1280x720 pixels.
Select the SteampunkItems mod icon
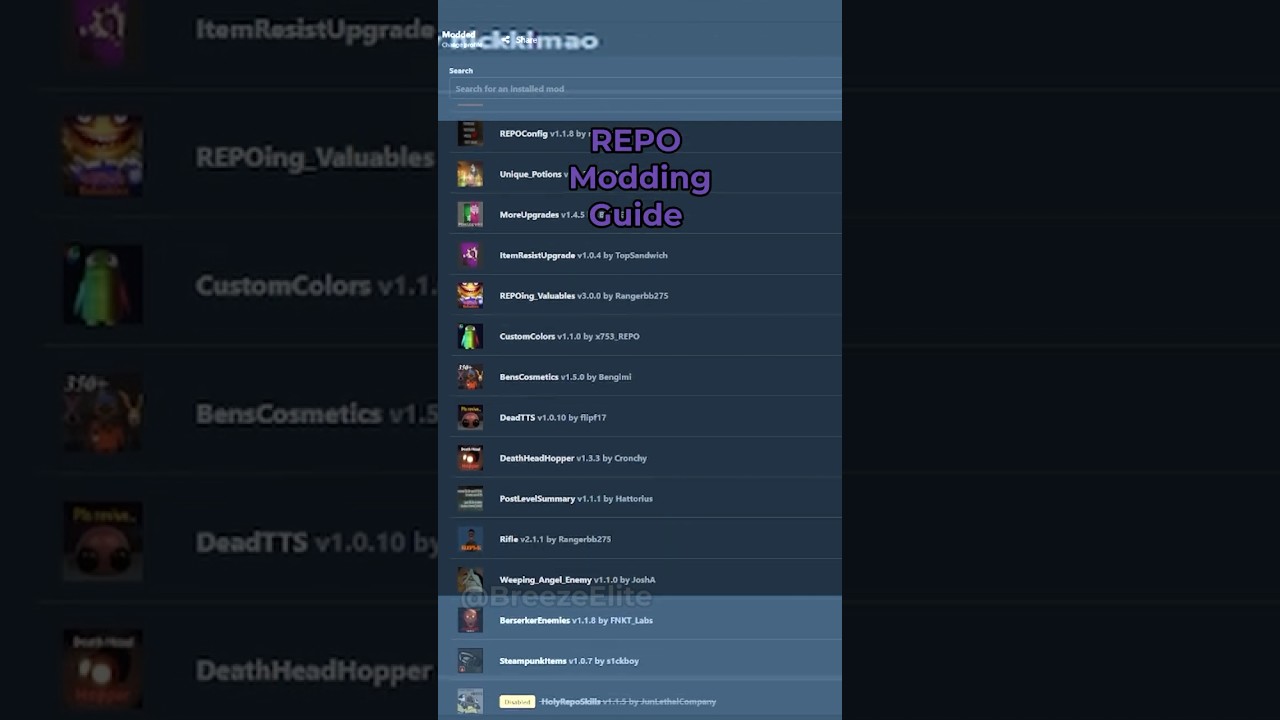[x=470, y=661]
